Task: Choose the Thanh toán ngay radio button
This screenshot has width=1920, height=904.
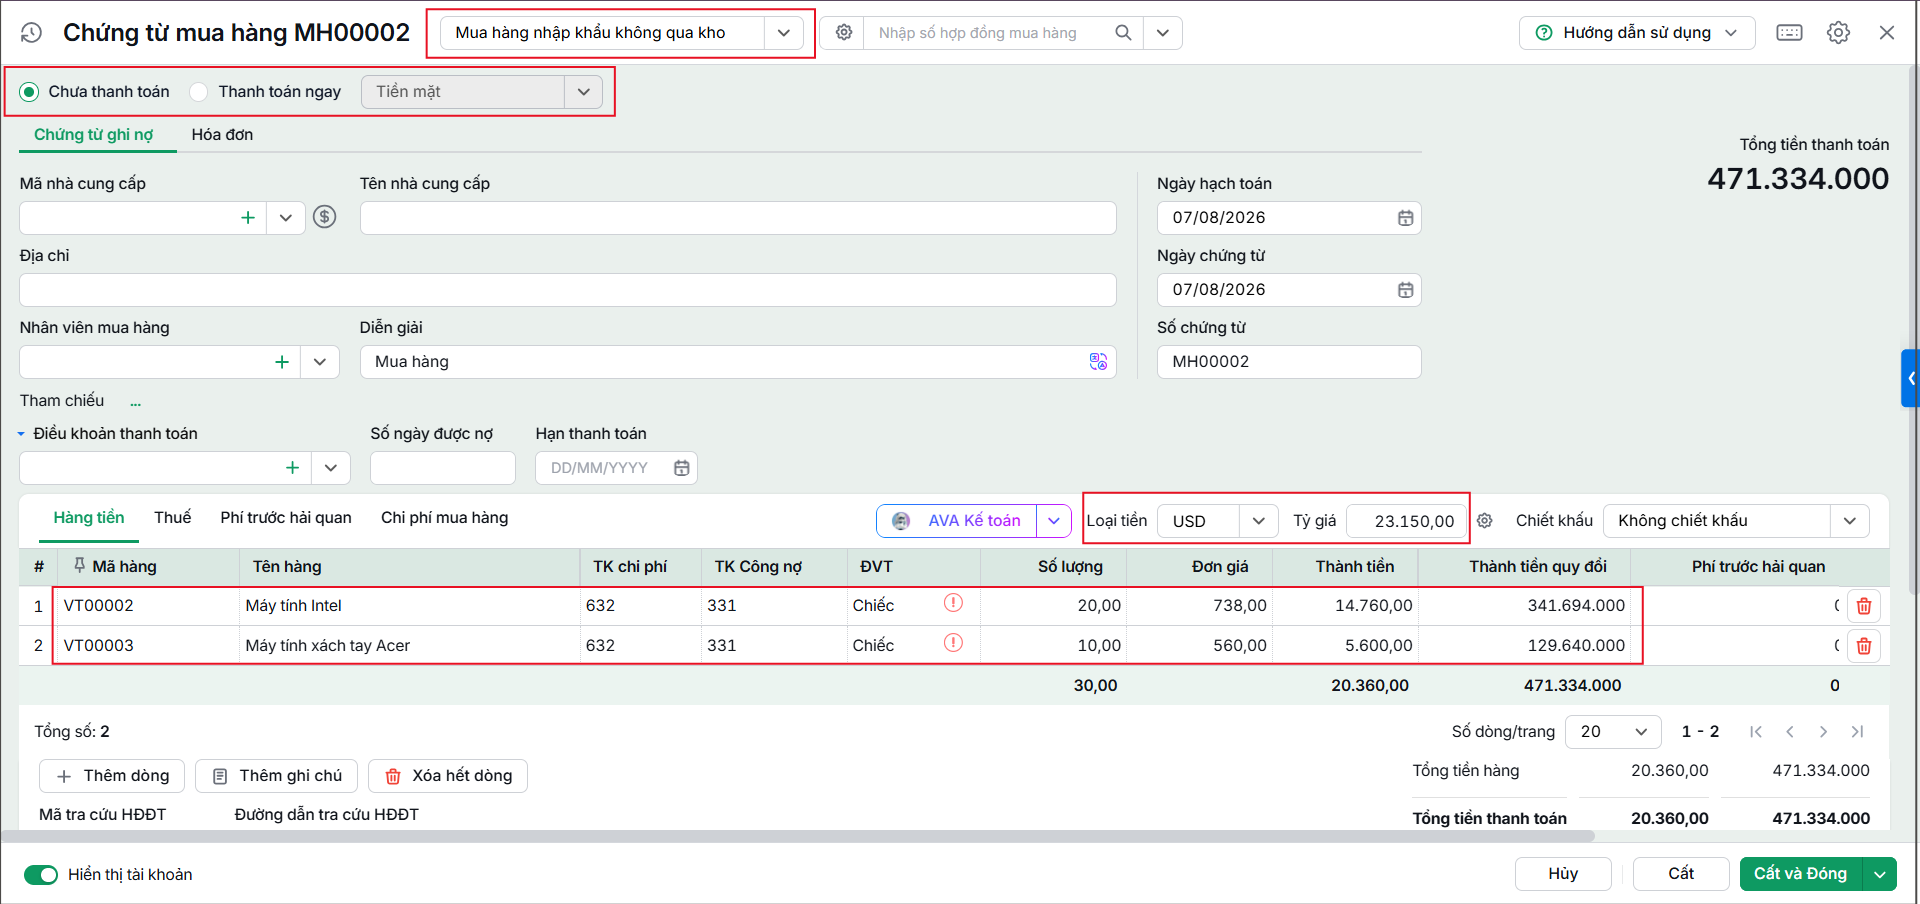Action: pyautogui.click(x=199, y=92)
